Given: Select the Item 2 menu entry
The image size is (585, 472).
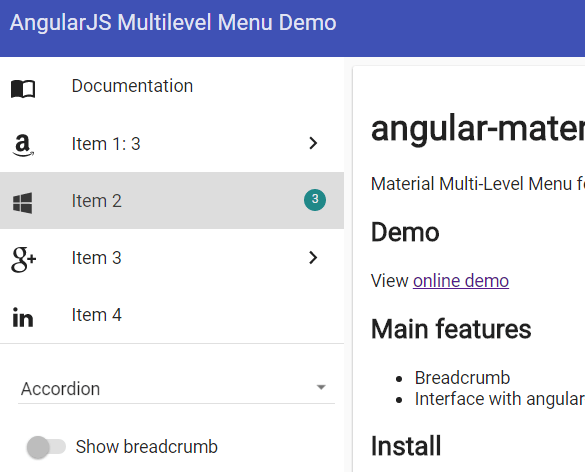Looking at the screenshot, I should pyautogui.click(x=172, y=200).
